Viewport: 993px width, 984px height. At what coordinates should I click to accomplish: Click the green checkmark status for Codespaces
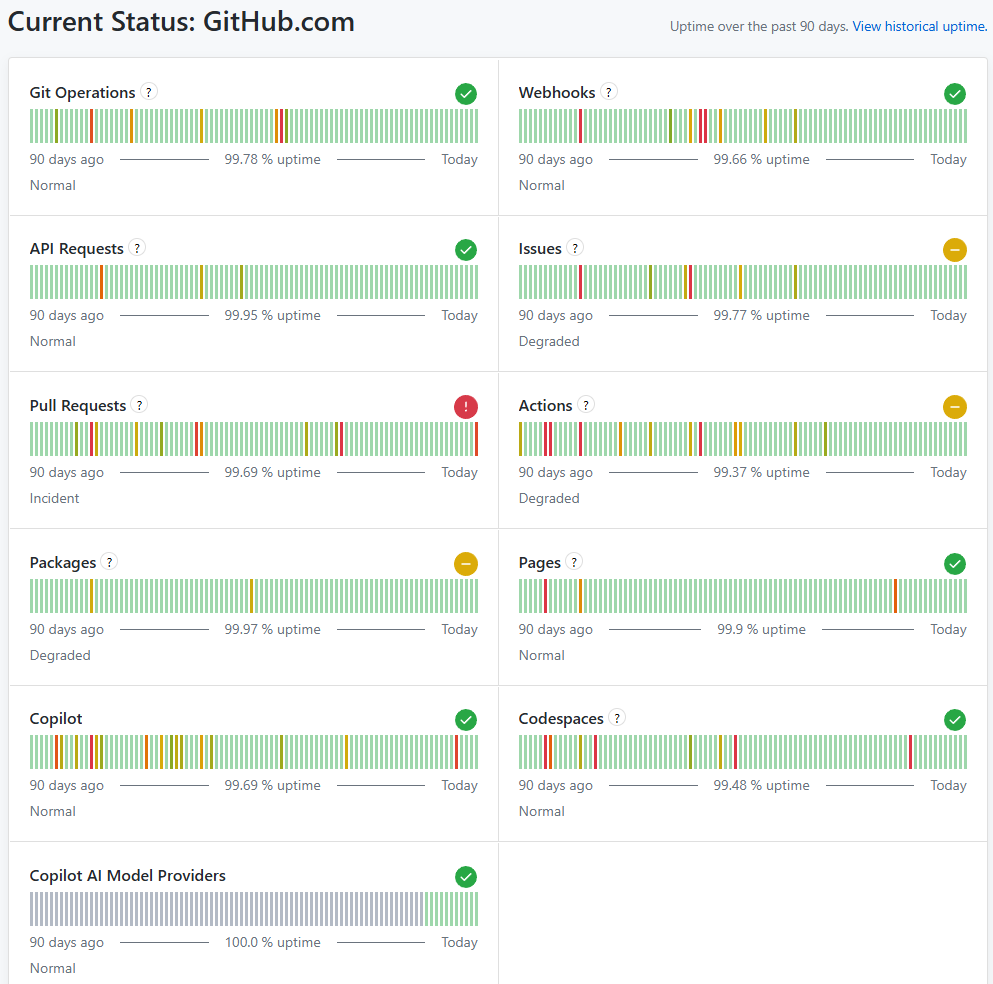[x=955, y=719]
